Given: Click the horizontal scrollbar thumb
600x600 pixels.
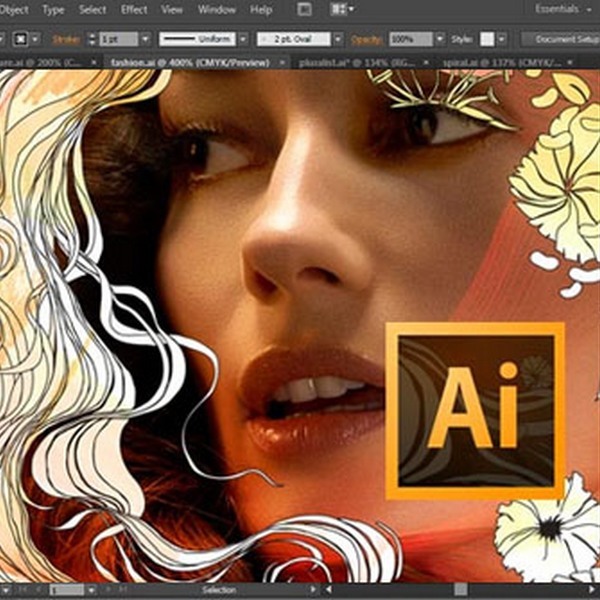Looking at the screenshot, I should click(x=460, y=591).
